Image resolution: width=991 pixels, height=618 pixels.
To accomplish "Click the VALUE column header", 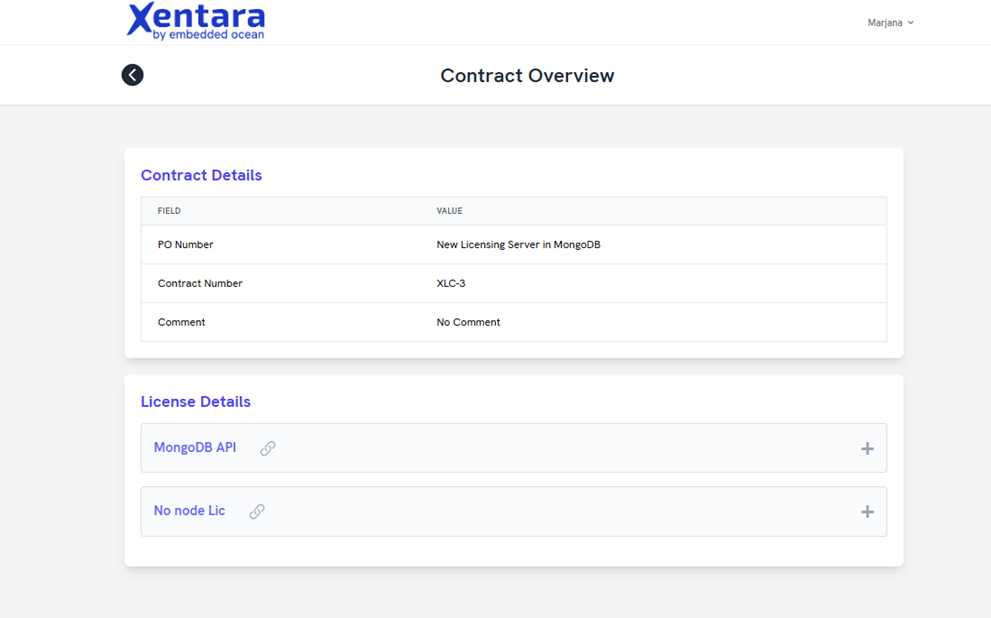I will (449, 211).
